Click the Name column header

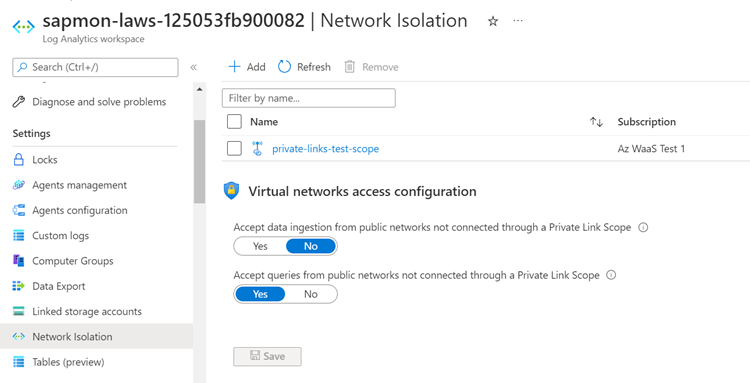point(264,122)
